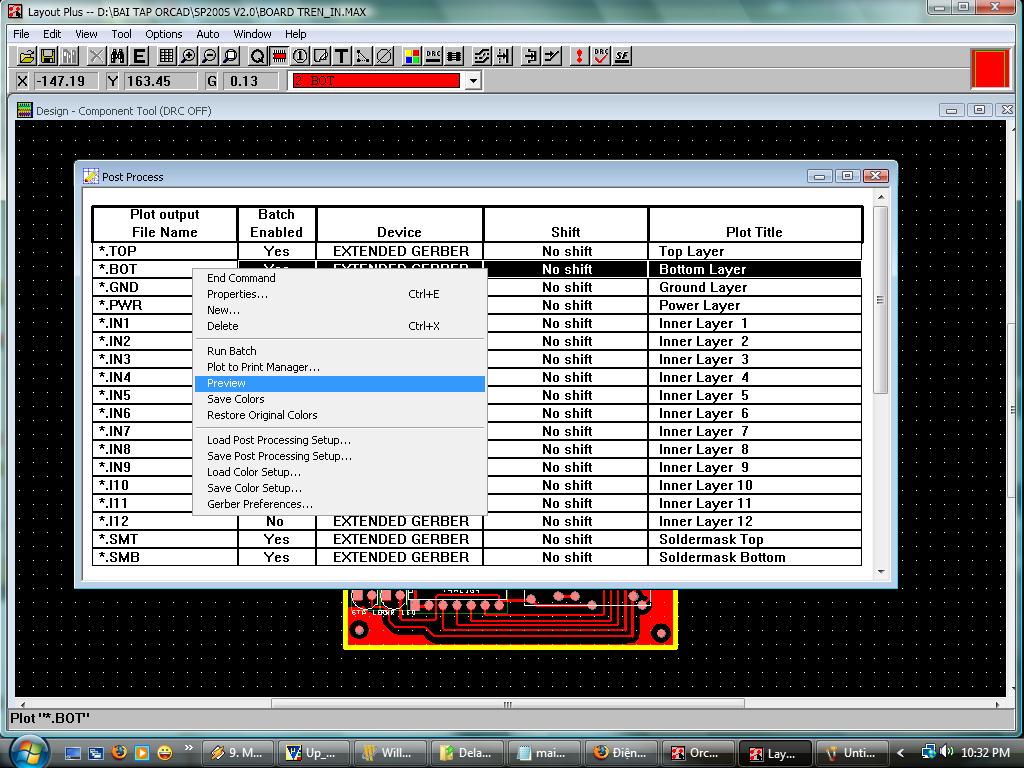Select the Obstacle tool icon
1024x768 pixels.
click(x=321, y=56)
